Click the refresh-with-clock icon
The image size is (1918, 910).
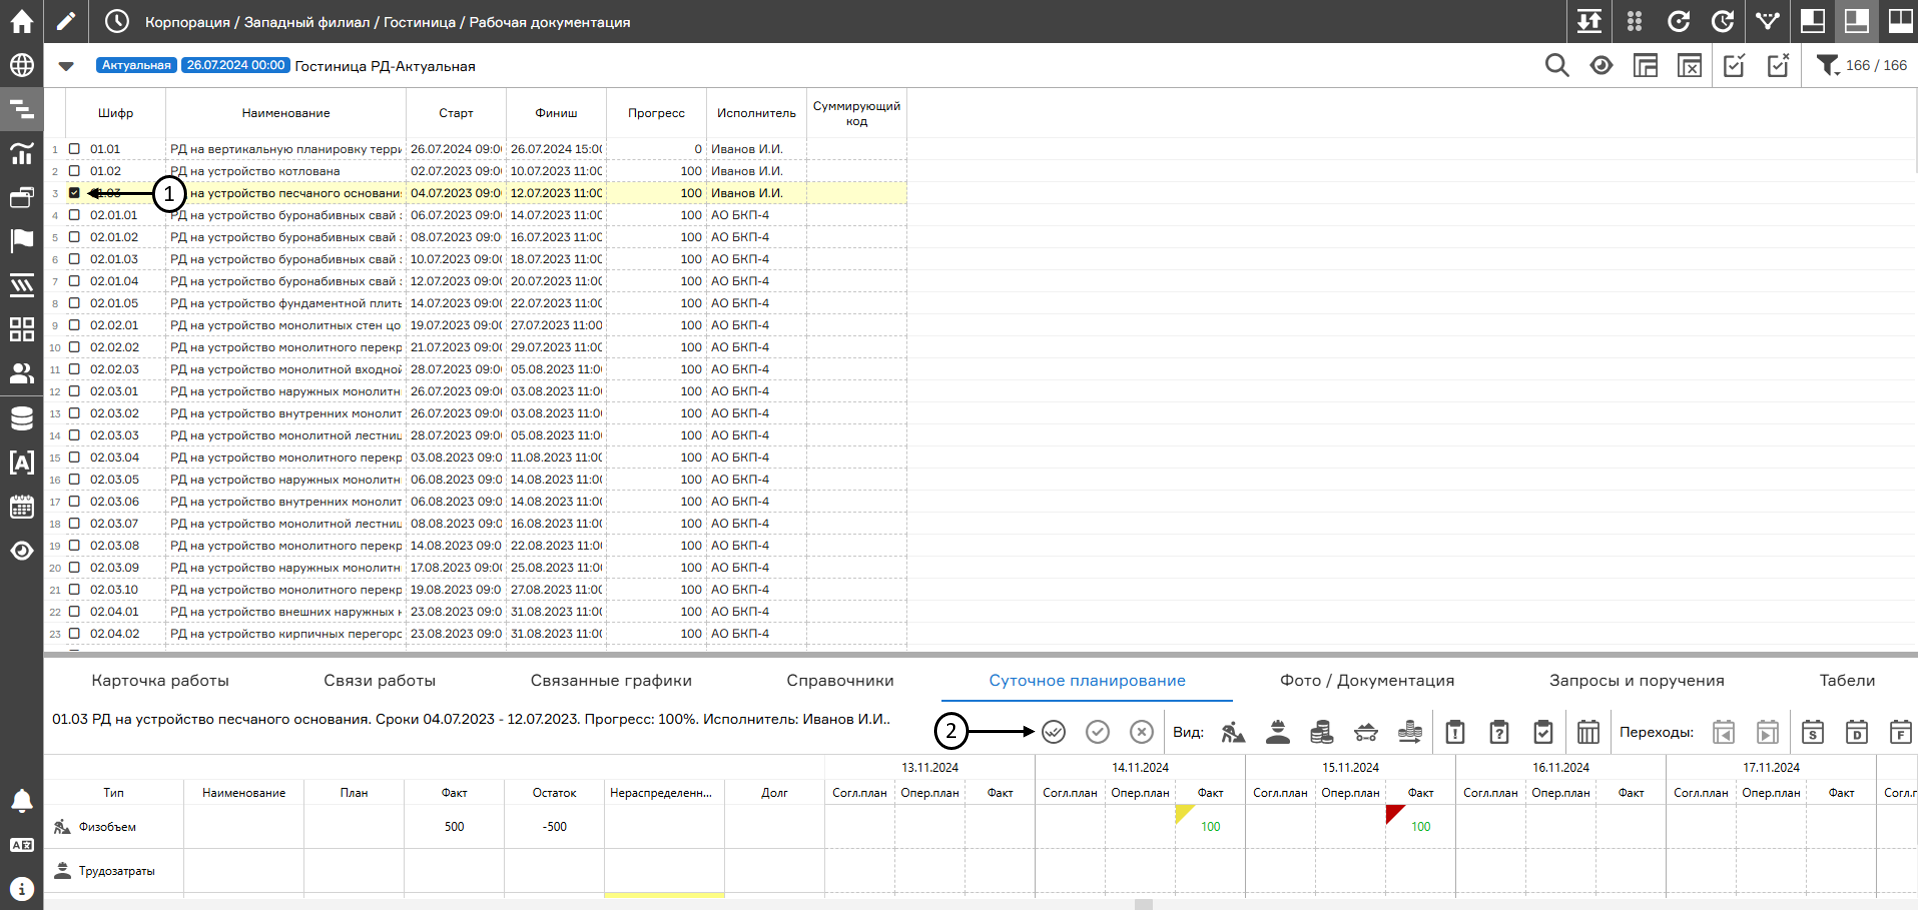[1722, 21]
